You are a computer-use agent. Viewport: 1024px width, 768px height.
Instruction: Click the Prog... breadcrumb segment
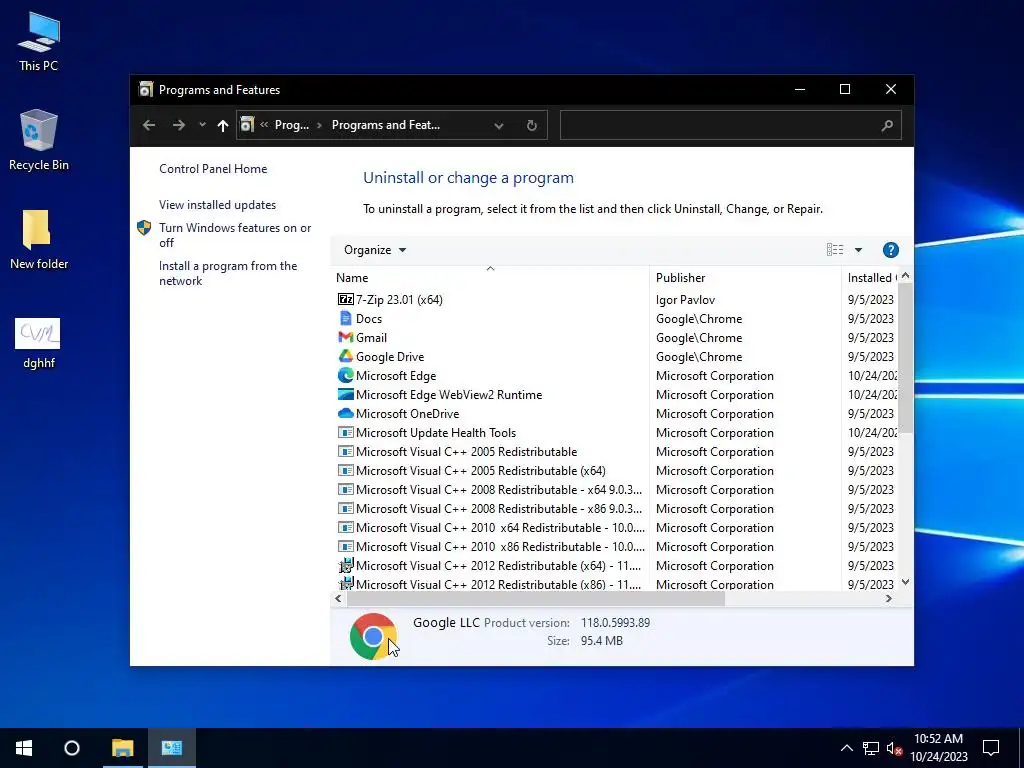click(x=291, y=125)
